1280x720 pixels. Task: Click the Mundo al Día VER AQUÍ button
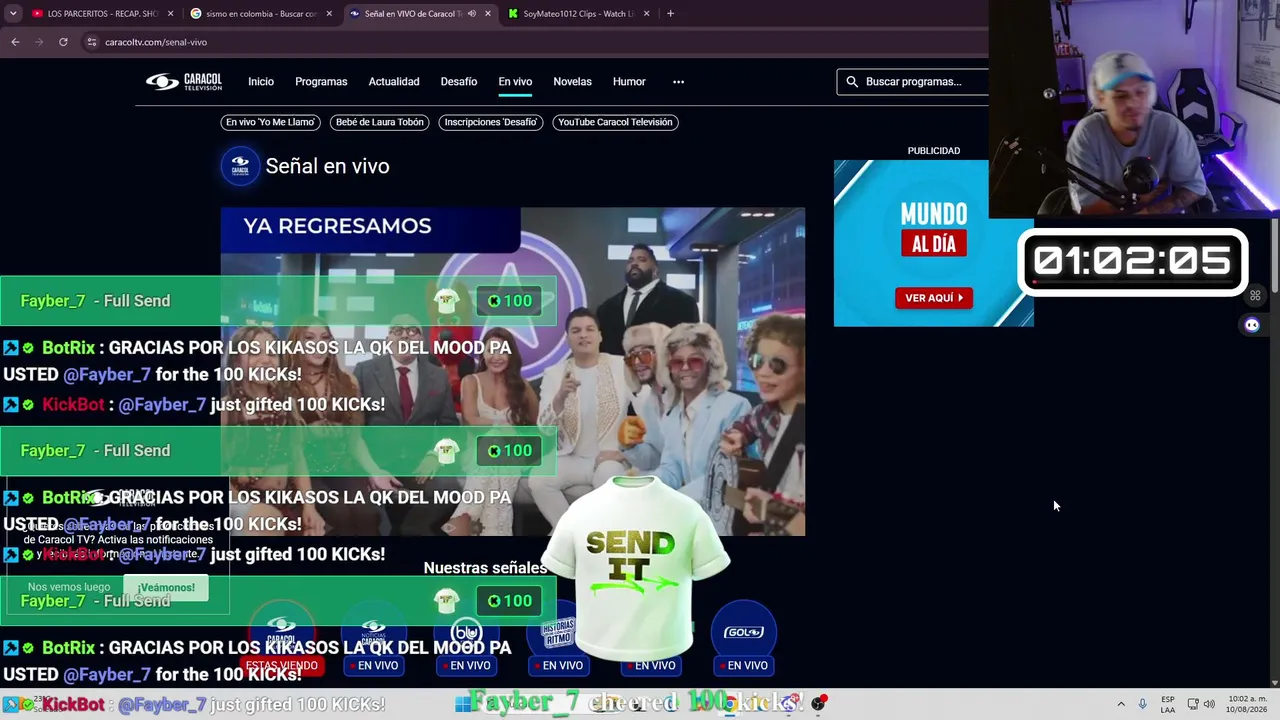click(x=934, y=298)
